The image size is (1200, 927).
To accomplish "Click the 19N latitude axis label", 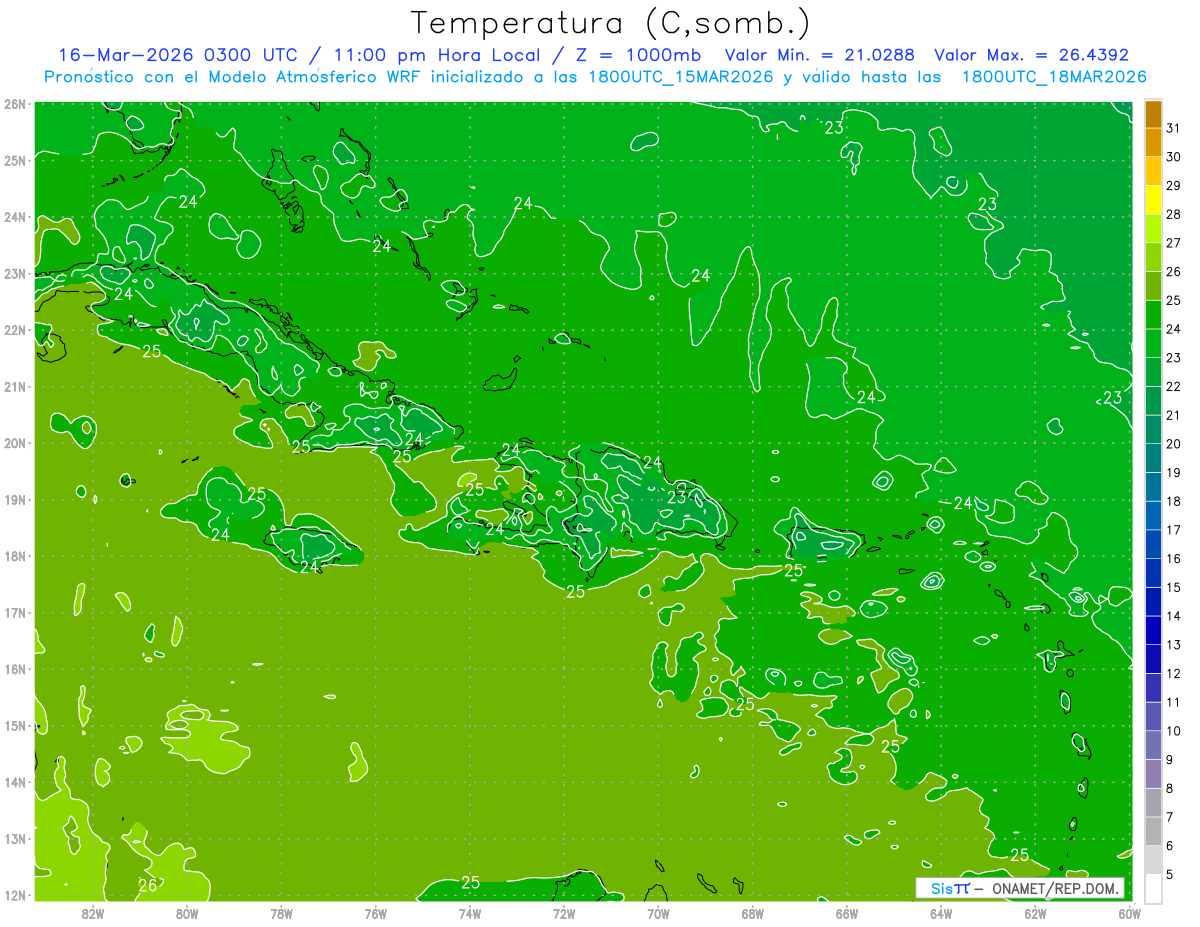I will point(14,499).
